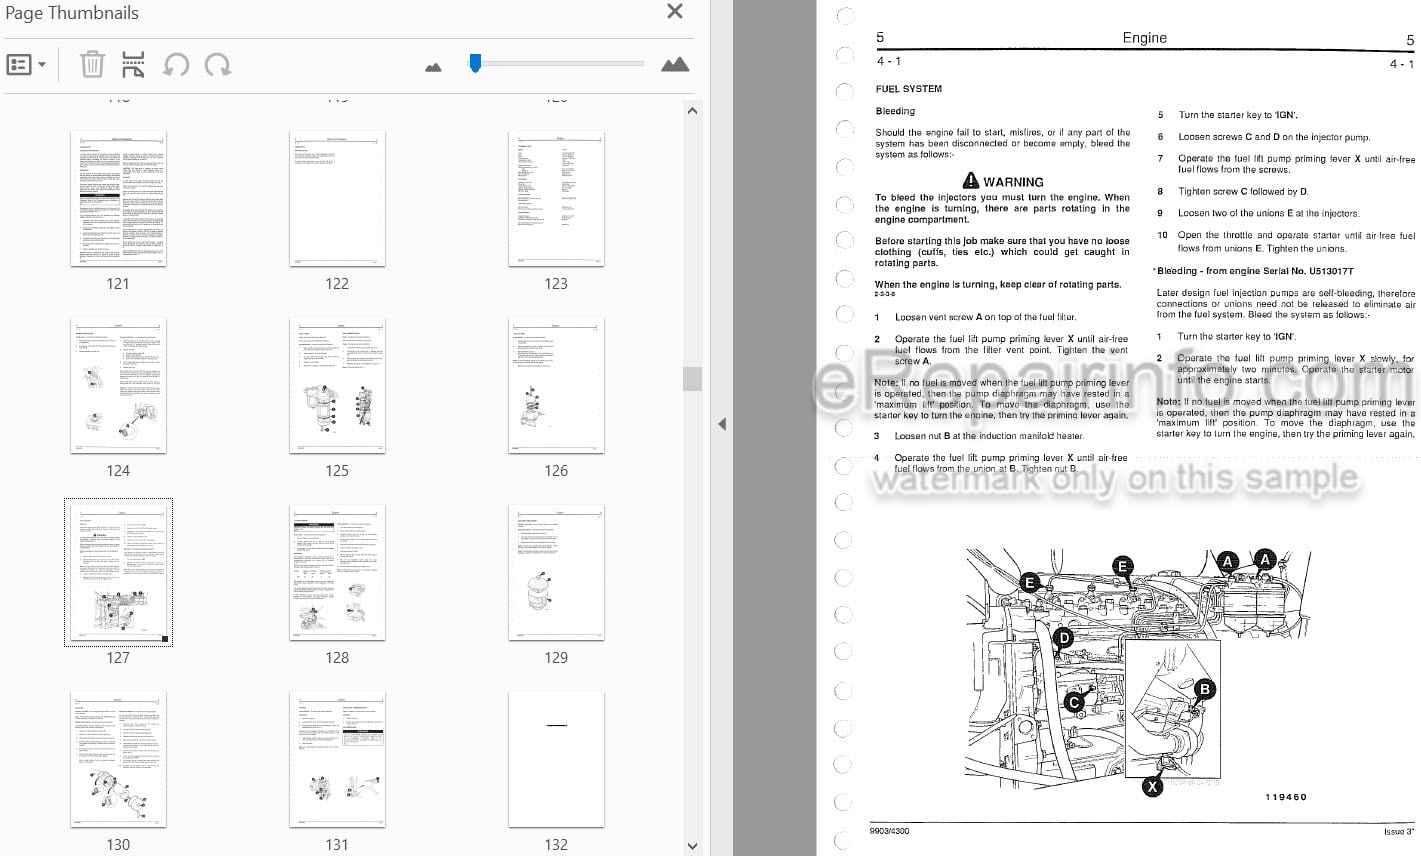Select page 126 thumbnail

[x=556, y=386]
